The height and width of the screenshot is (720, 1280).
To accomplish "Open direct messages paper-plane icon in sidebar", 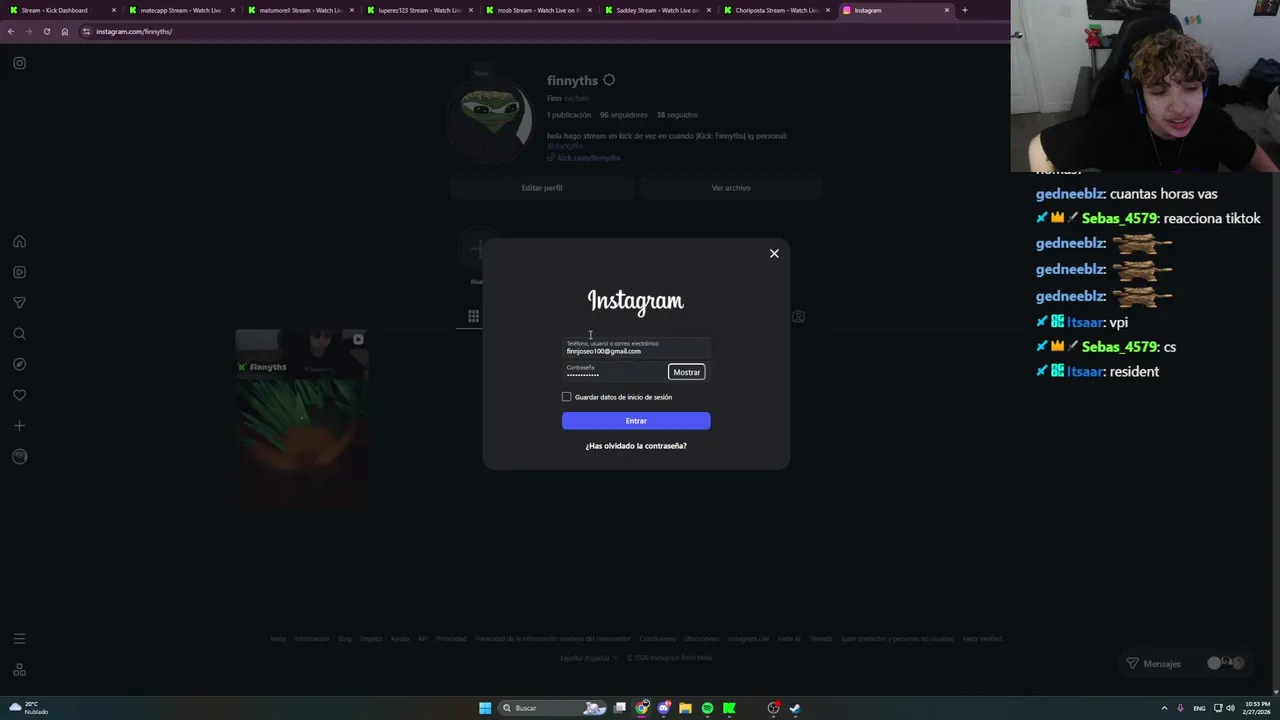I will click(x=19, y=303).
